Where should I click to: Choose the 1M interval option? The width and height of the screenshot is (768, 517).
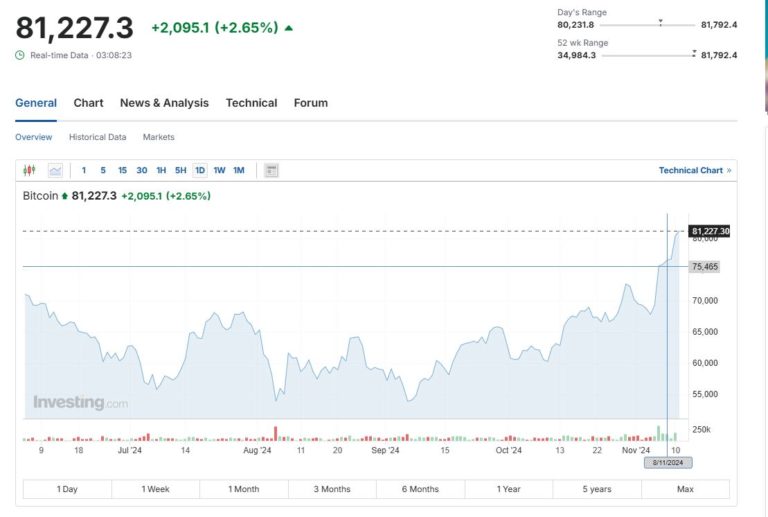click(239, 170)
